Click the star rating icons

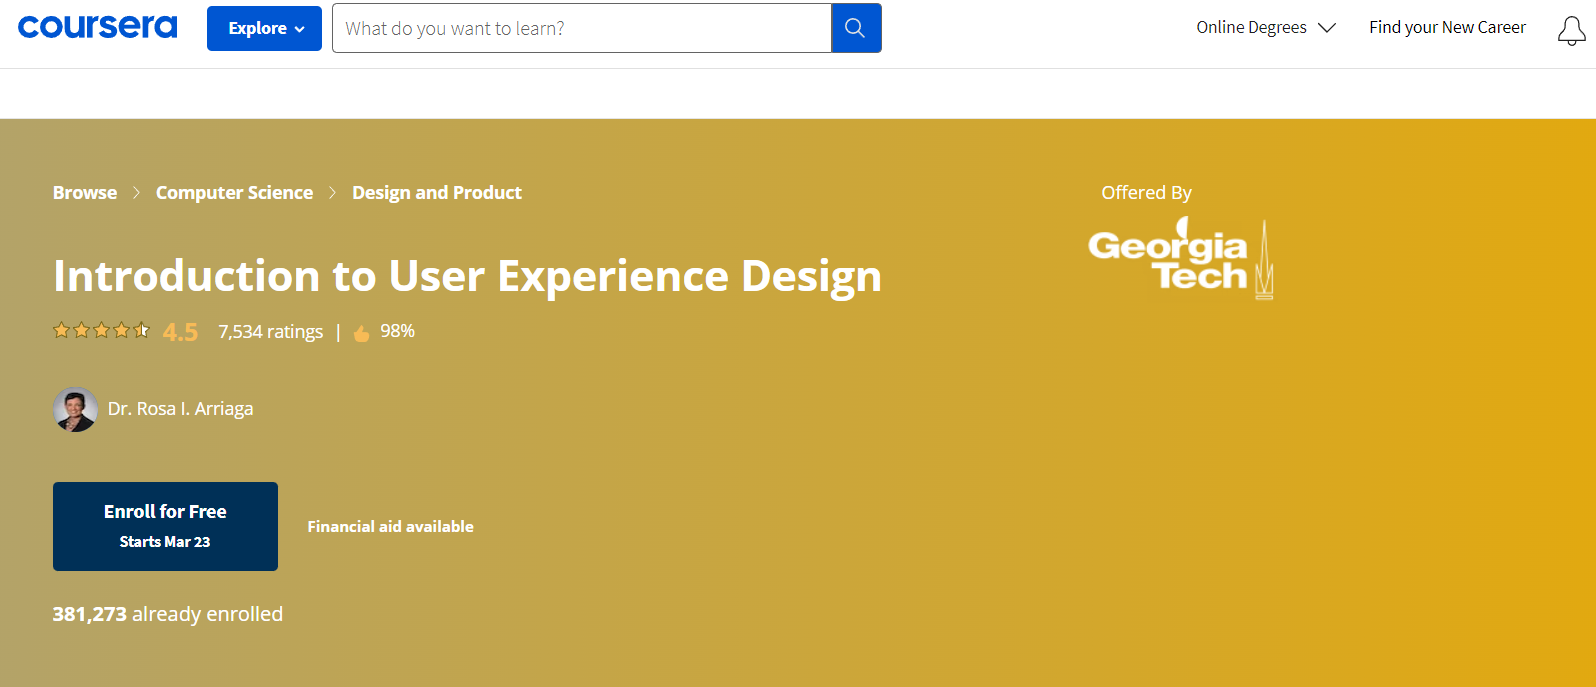101,331
